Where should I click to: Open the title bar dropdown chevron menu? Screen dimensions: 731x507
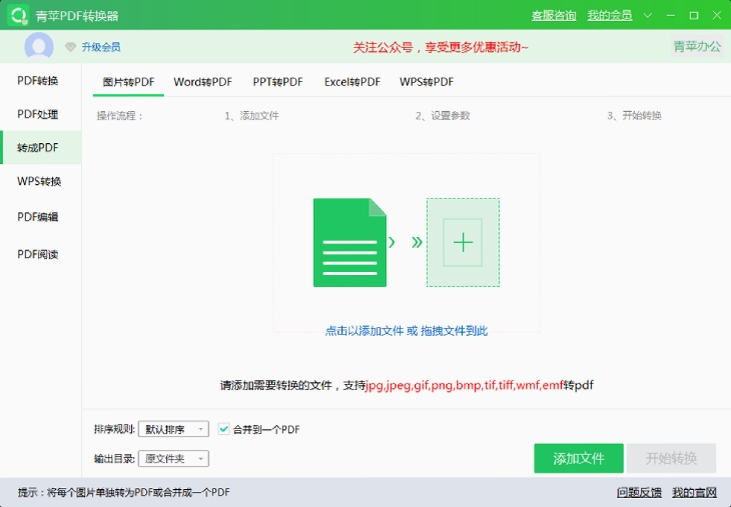point(648,15)
